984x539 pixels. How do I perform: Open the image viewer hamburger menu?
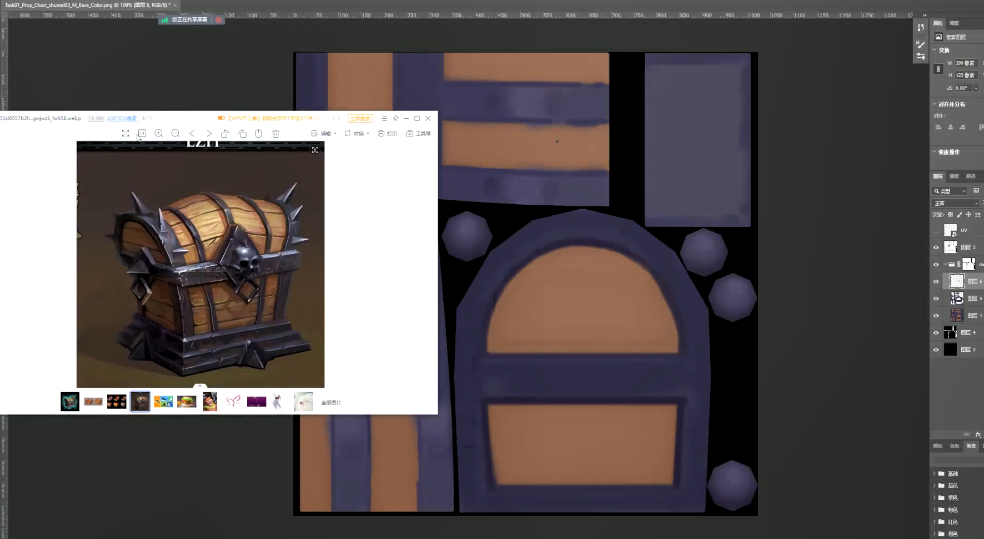coord(384,118)
